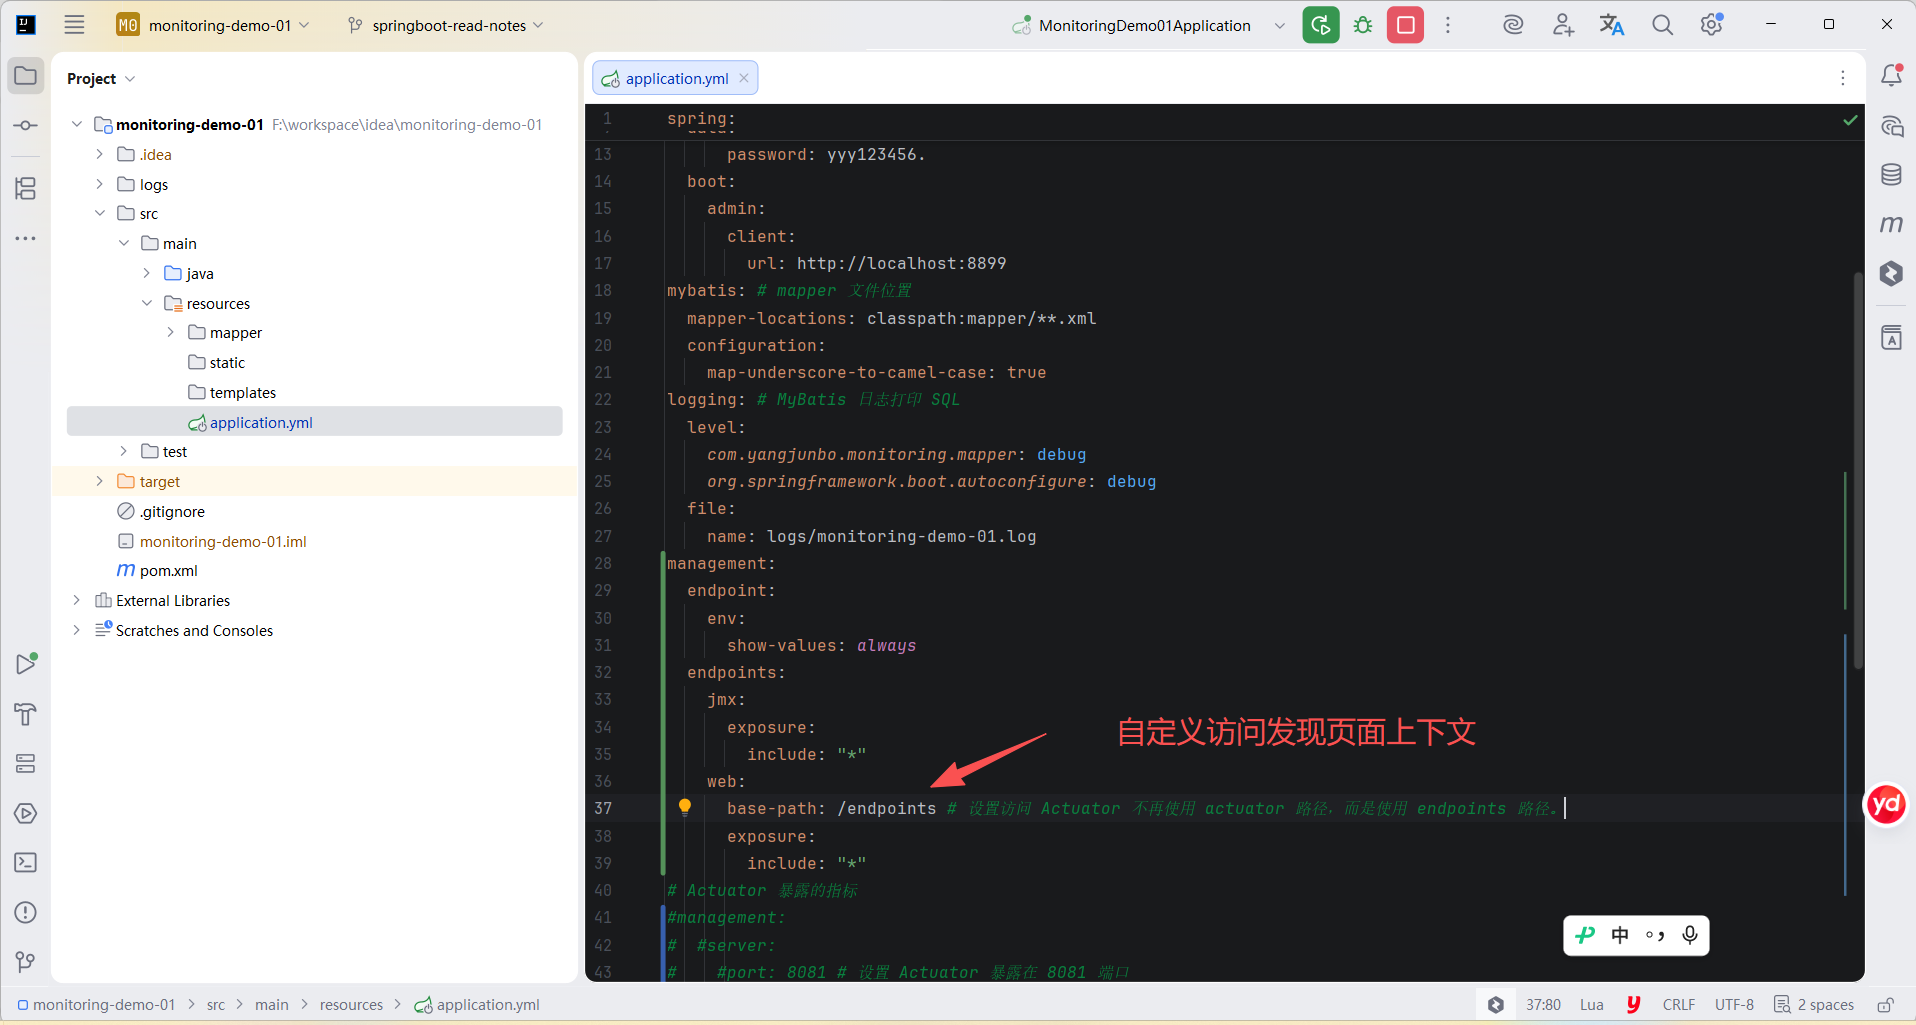The width and height of the screenshot is (1916, 1025).
Task: Toggle punctuation mode in IME toolbar
Action: pyautogui.click(x=1655, y=936)
